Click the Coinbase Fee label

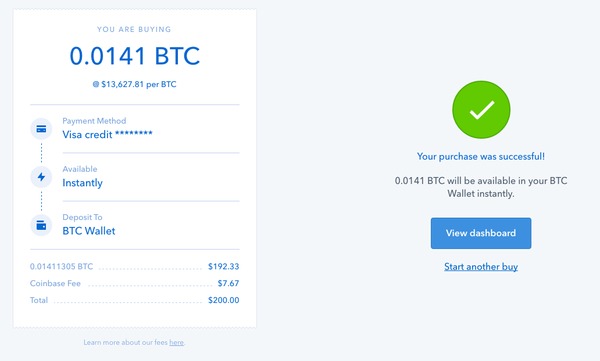tap(55, 283)
